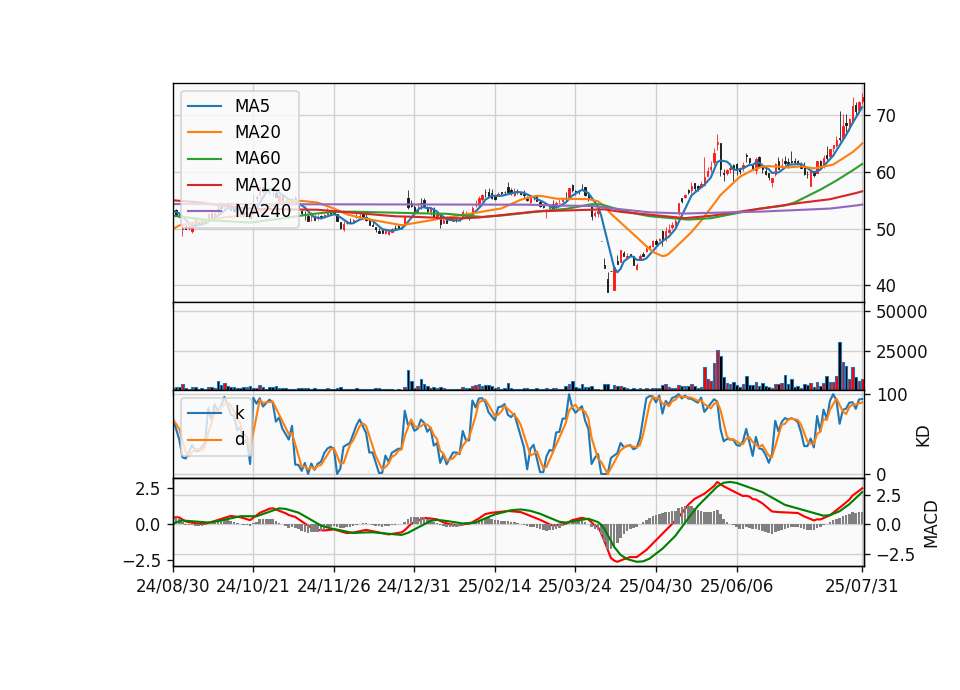Click the 24/11/26 date tick label
This screenshot has width=960, height=690.
[334, 586]
